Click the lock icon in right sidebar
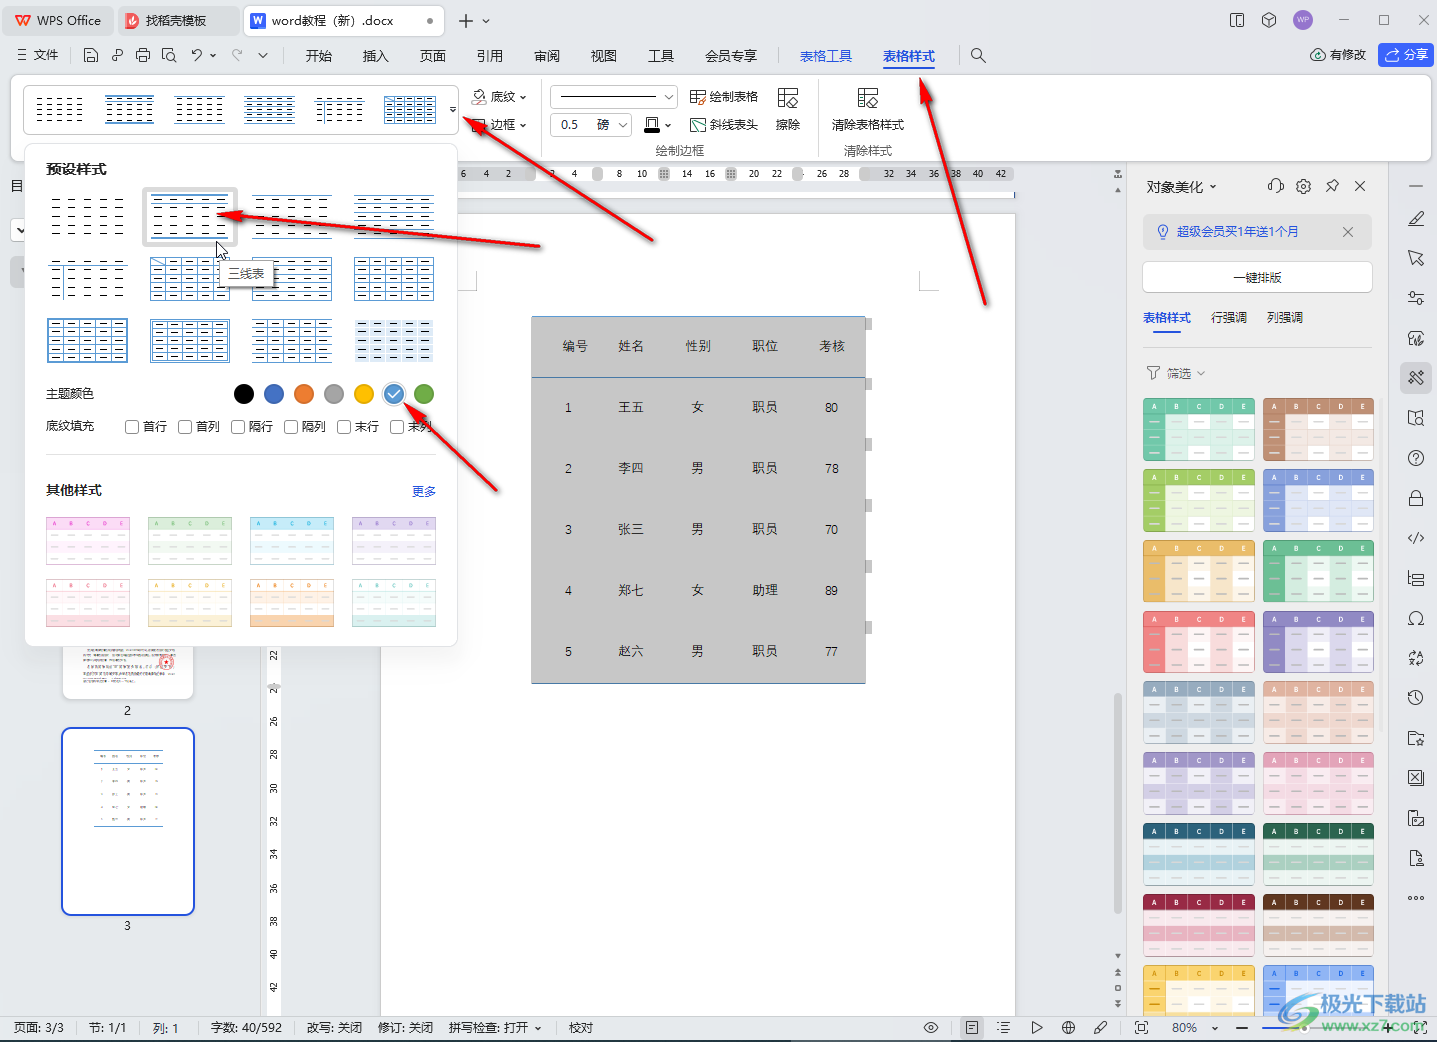Viewport: 1437px width, 1042px height. point(1416,498)
